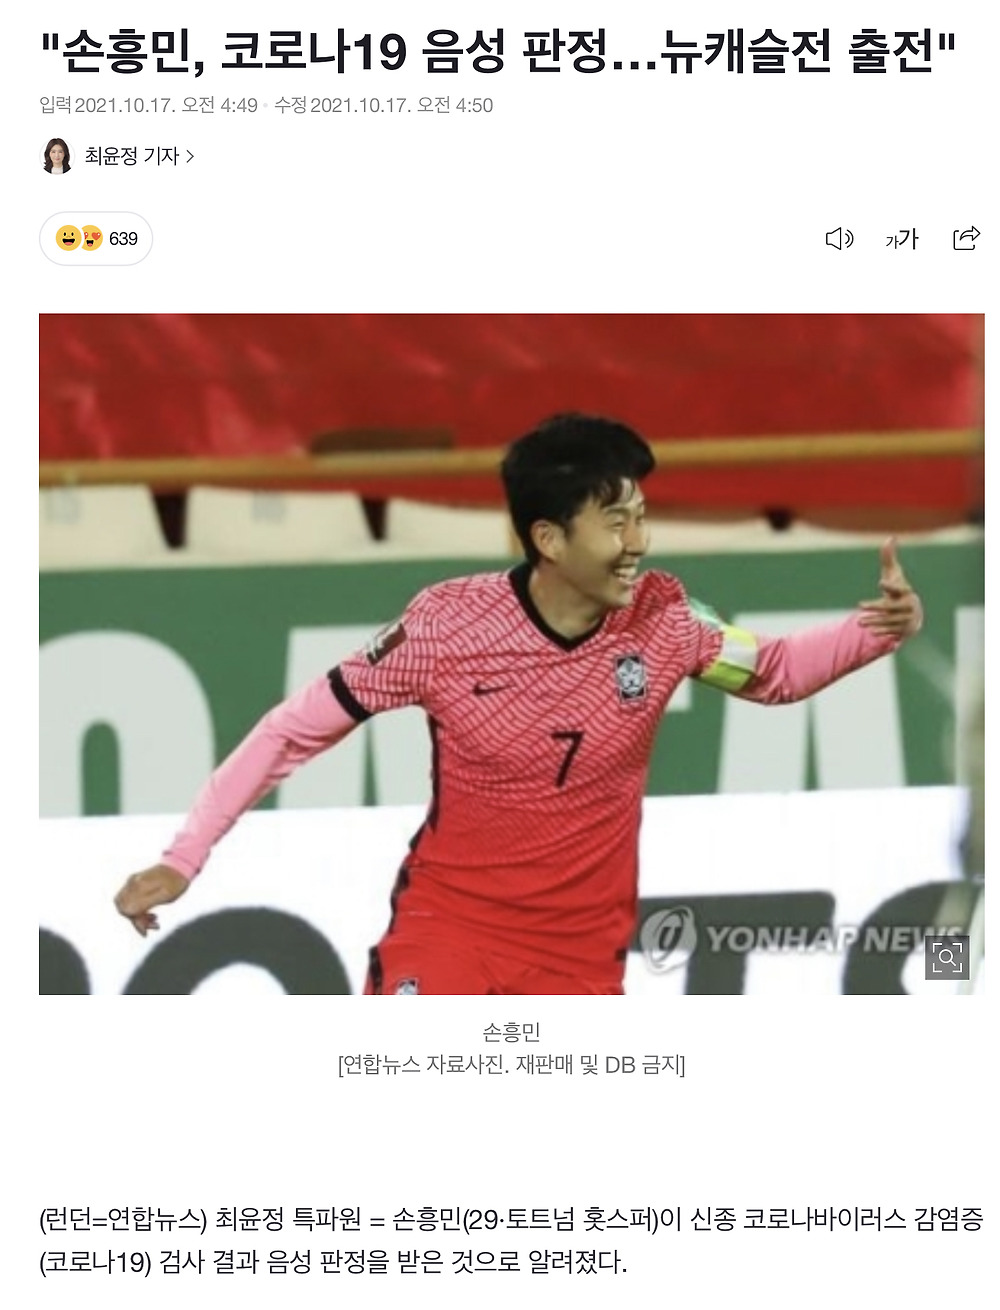Viewport: 1000px width, 1310px height.
Task: Play the article audio with speaker icon
Action: tap(839, 238)
